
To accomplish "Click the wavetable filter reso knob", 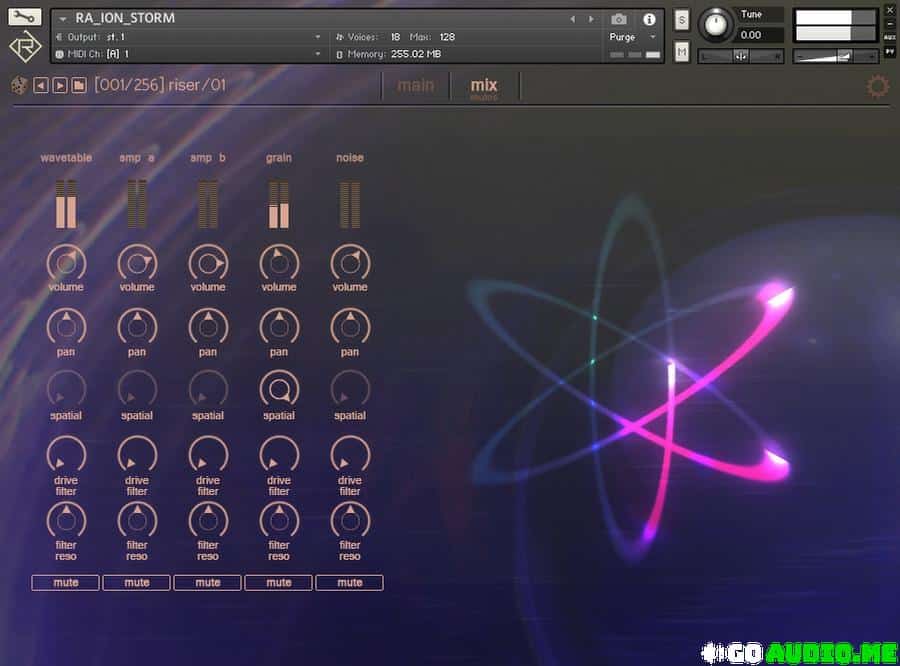I will [66, 521].
